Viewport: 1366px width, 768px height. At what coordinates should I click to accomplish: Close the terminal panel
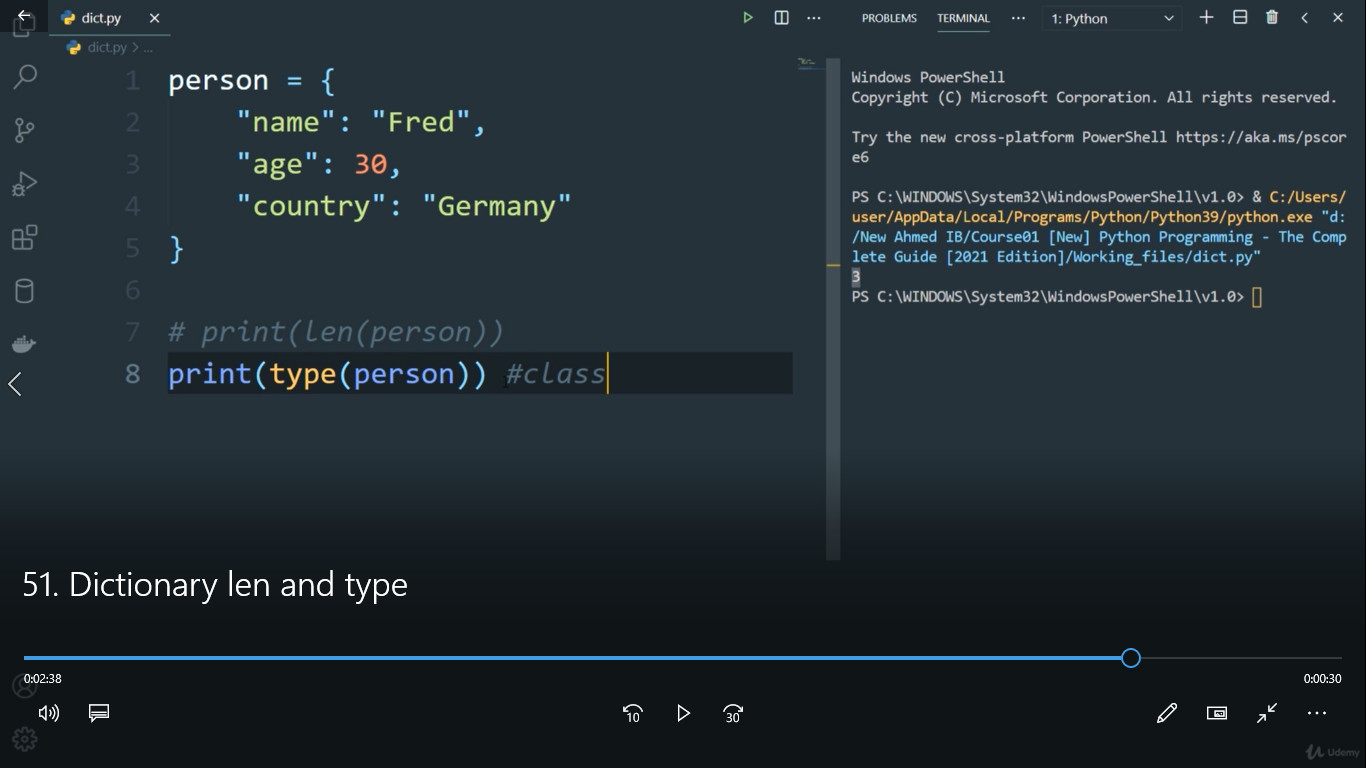[1338, 17]
